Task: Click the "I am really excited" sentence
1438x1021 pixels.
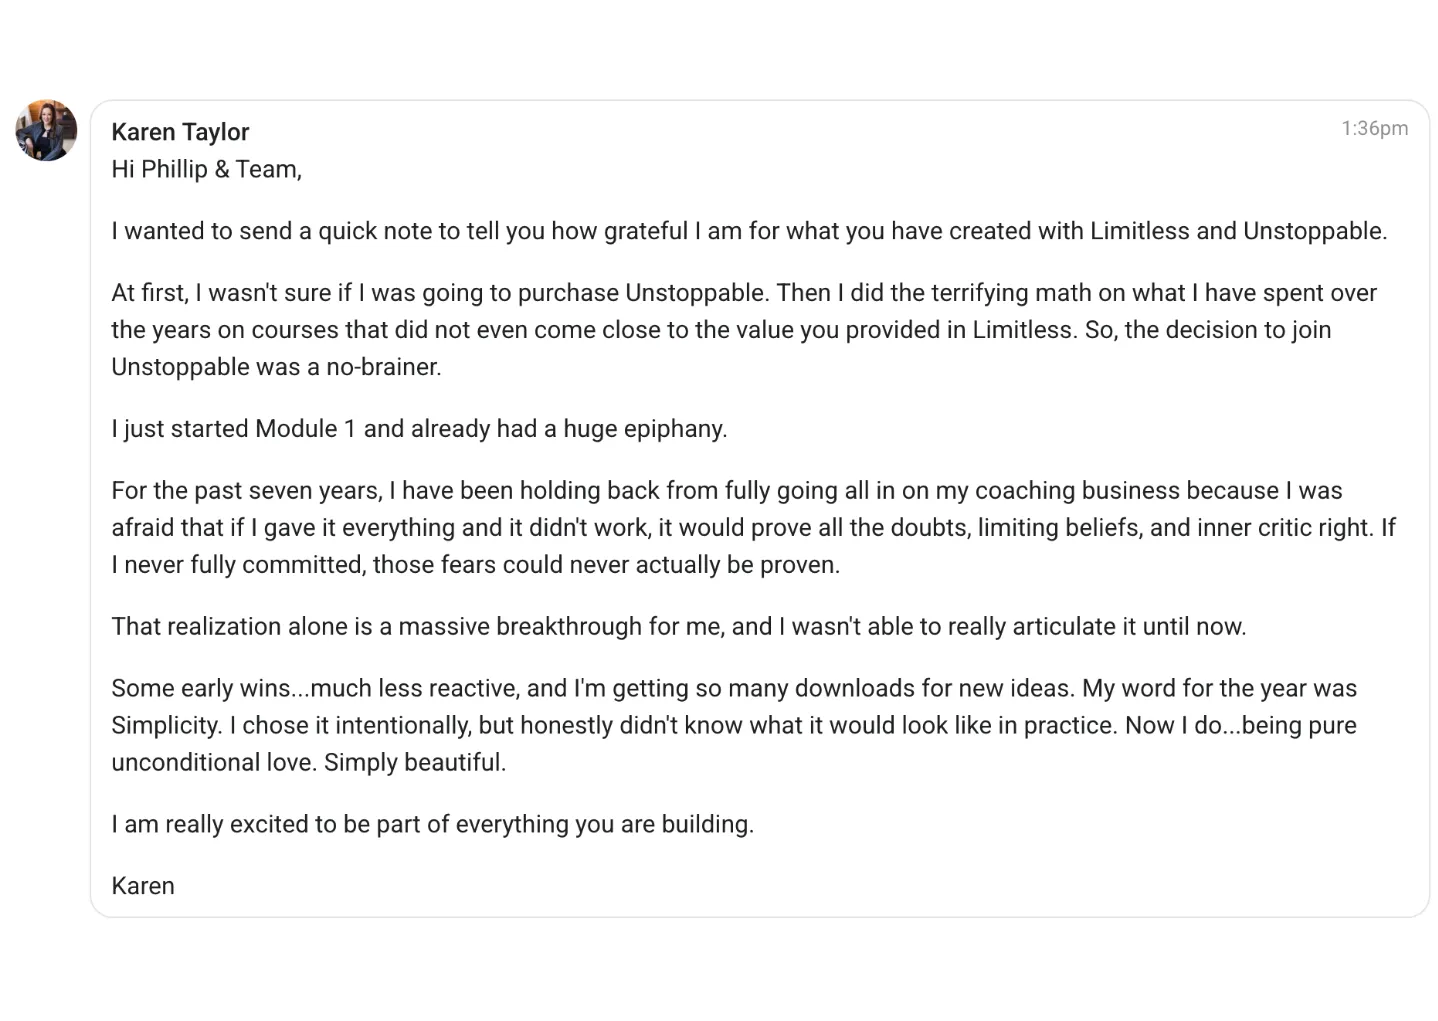Action: pyautogui.click(x=432, y=825)
